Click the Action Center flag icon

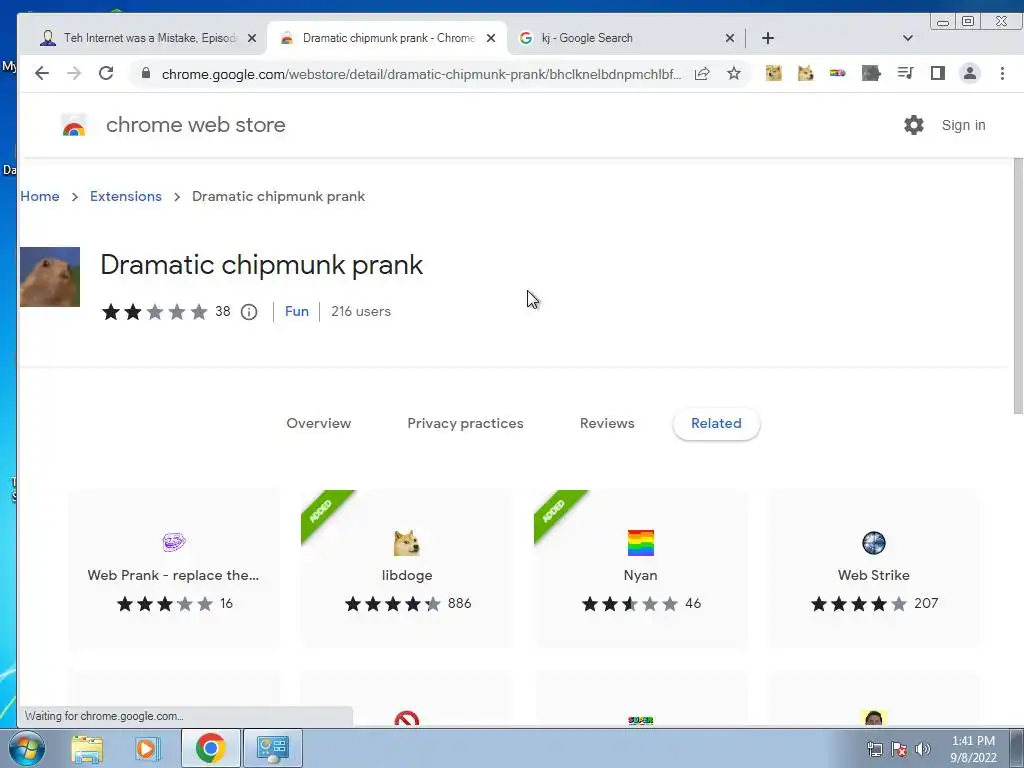[899, 749]
